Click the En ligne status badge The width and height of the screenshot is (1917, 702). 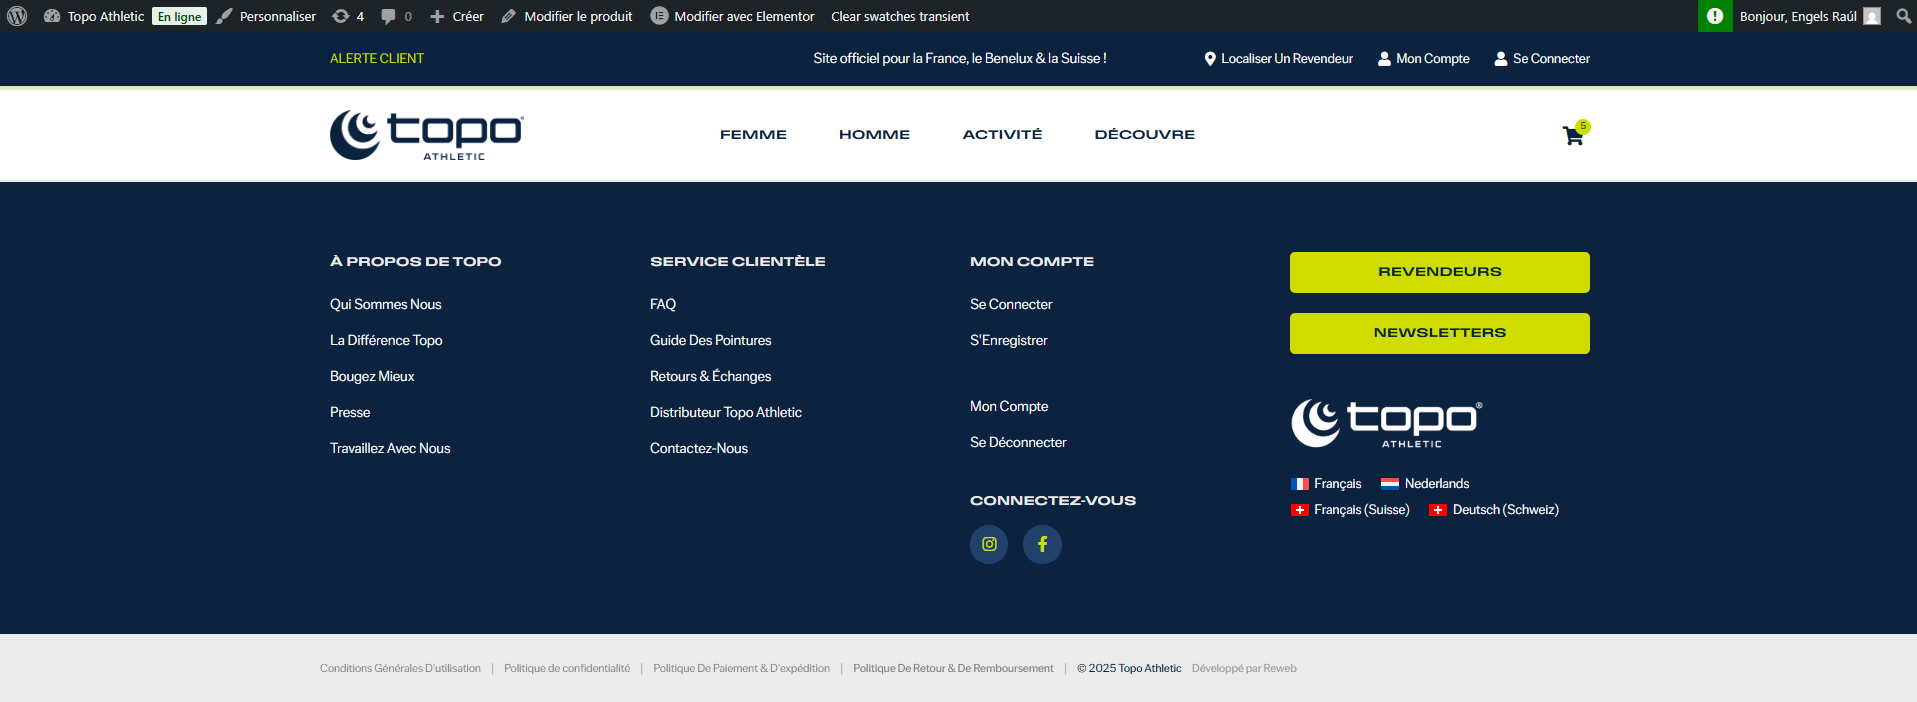179,16
